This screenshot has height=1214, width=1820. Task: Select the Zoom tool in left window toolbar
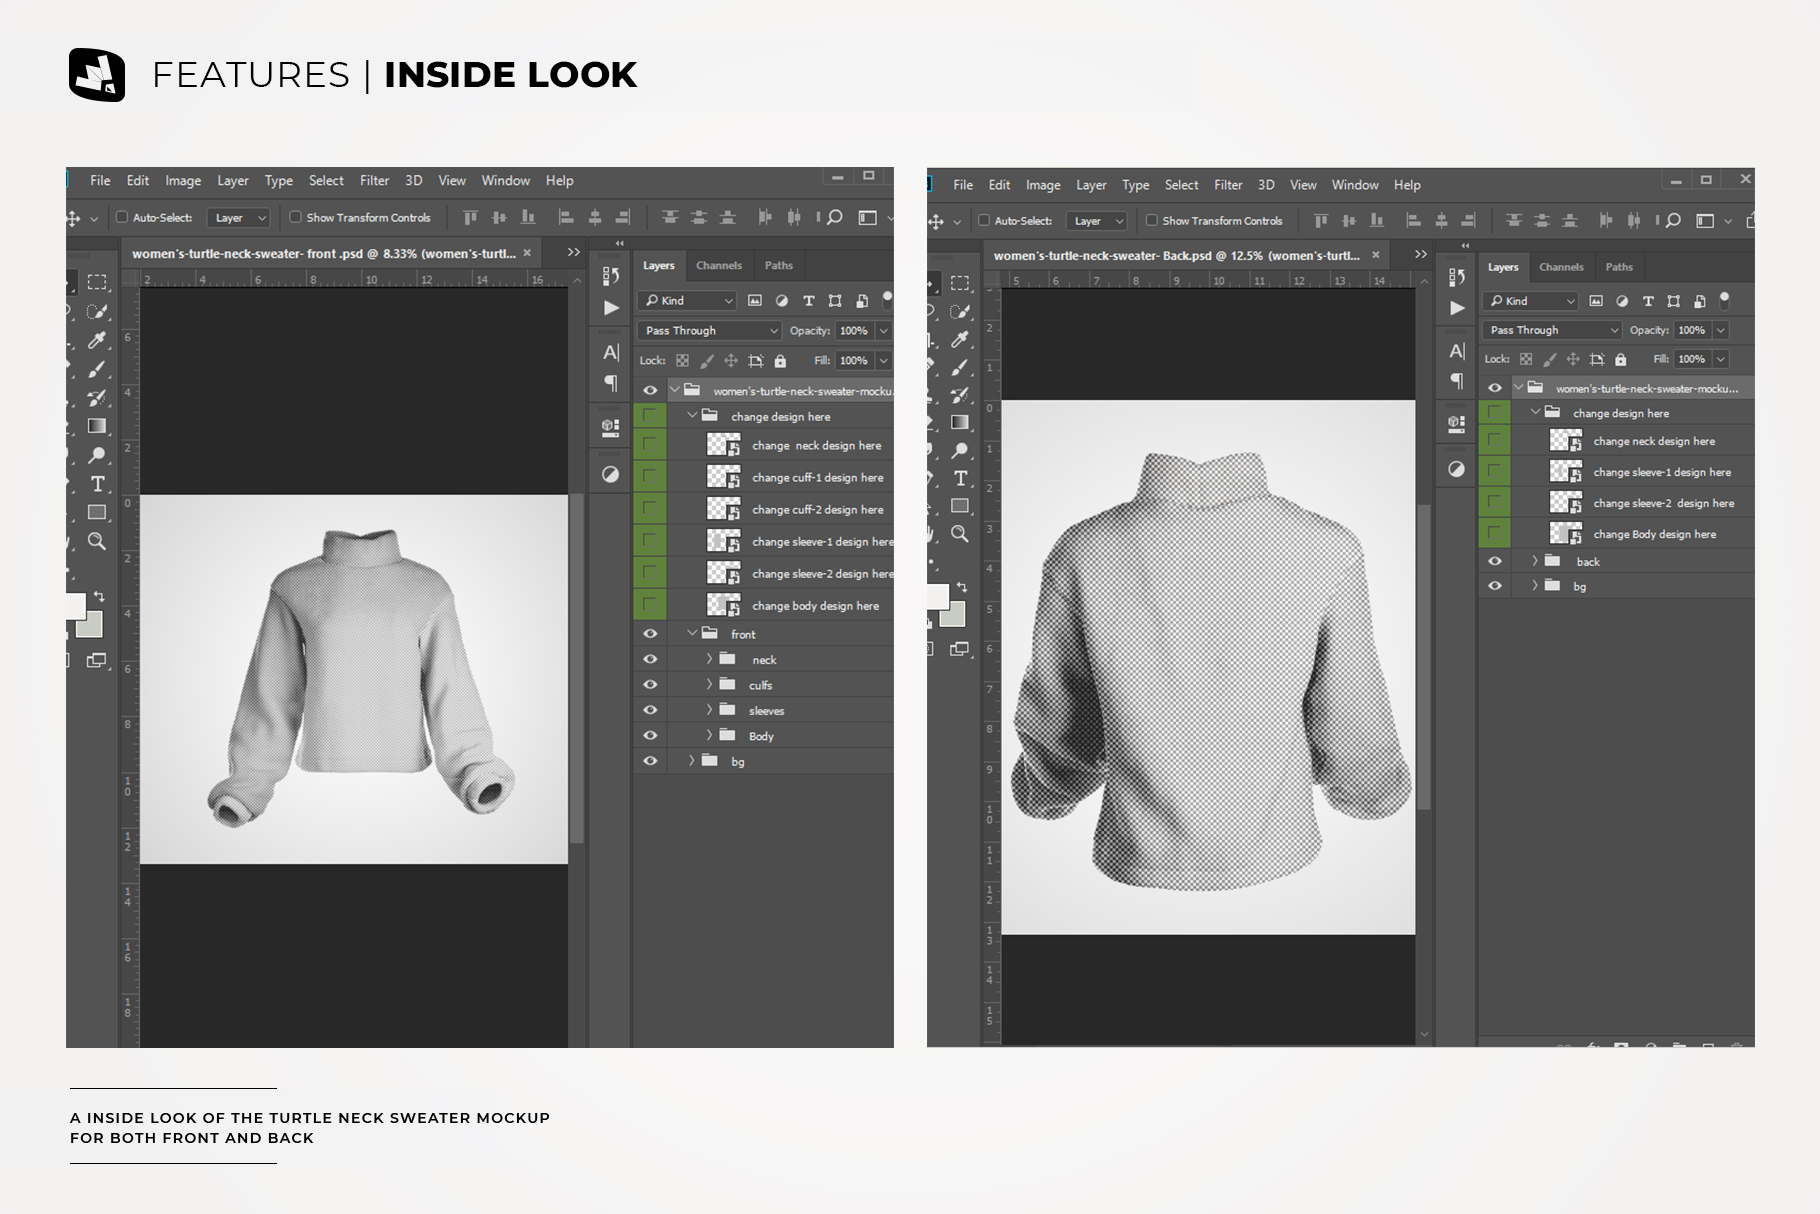[x=97, y=541]
